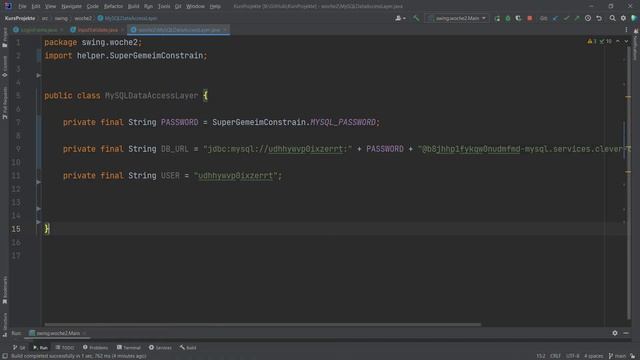The image size is (640, 360).
Task: Open the Structure sidebar button
Action: (4, 324)
